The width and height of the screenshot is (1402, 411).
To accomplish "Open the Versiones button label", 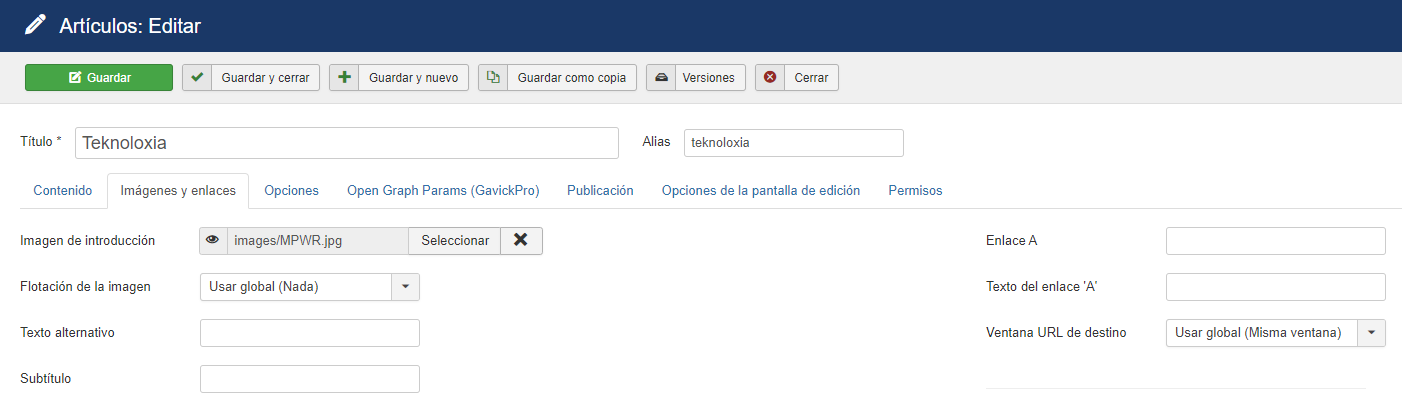I will tap(708, 78).
